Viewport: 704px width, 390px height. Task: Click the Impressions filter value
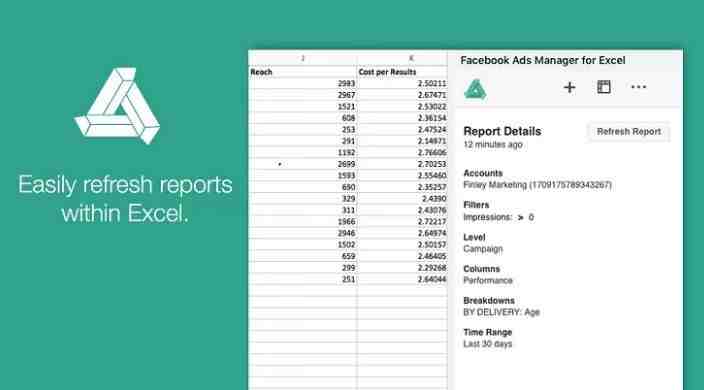(498, 217)
